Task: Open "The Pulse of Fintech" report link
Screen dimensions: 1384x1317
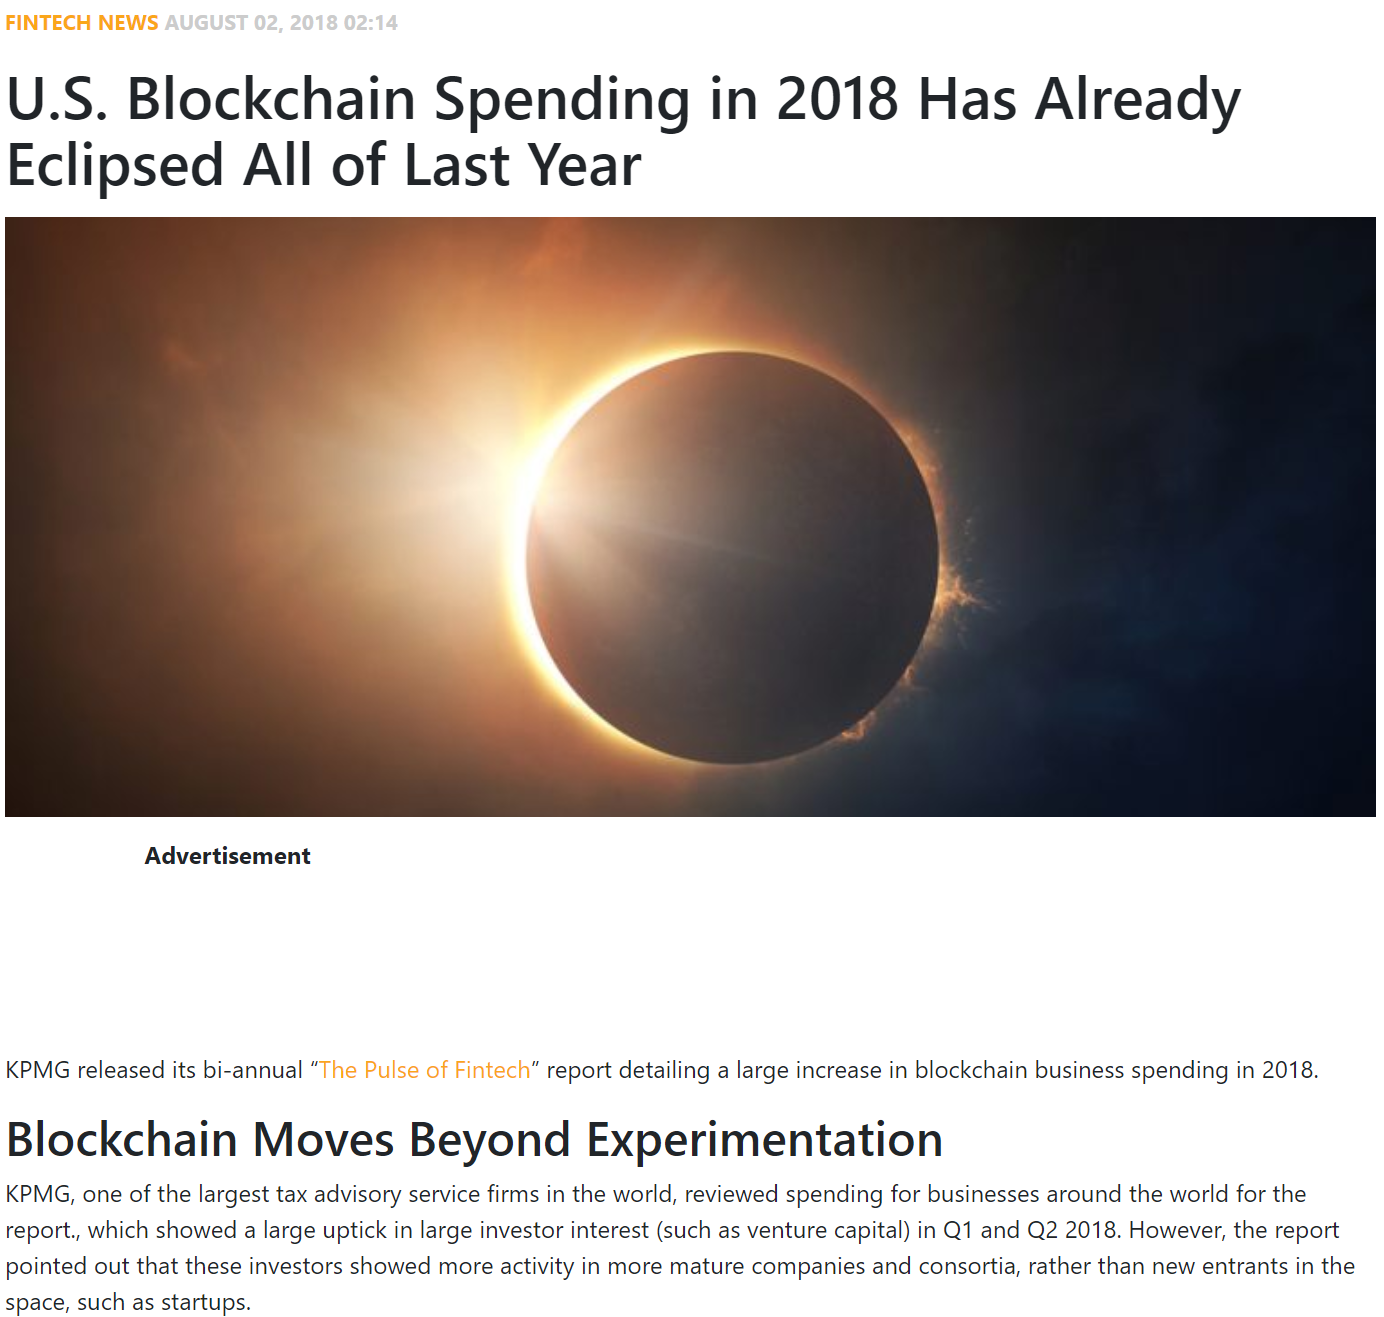Action: 424,1070
